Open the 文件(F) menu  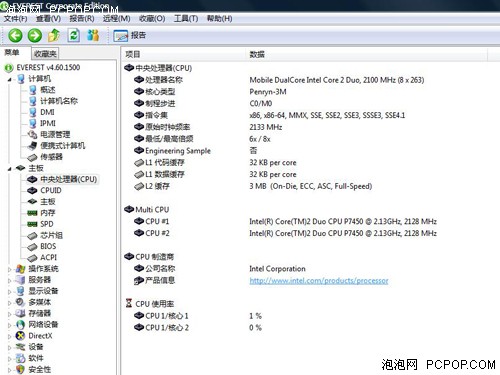click(15, 19)
